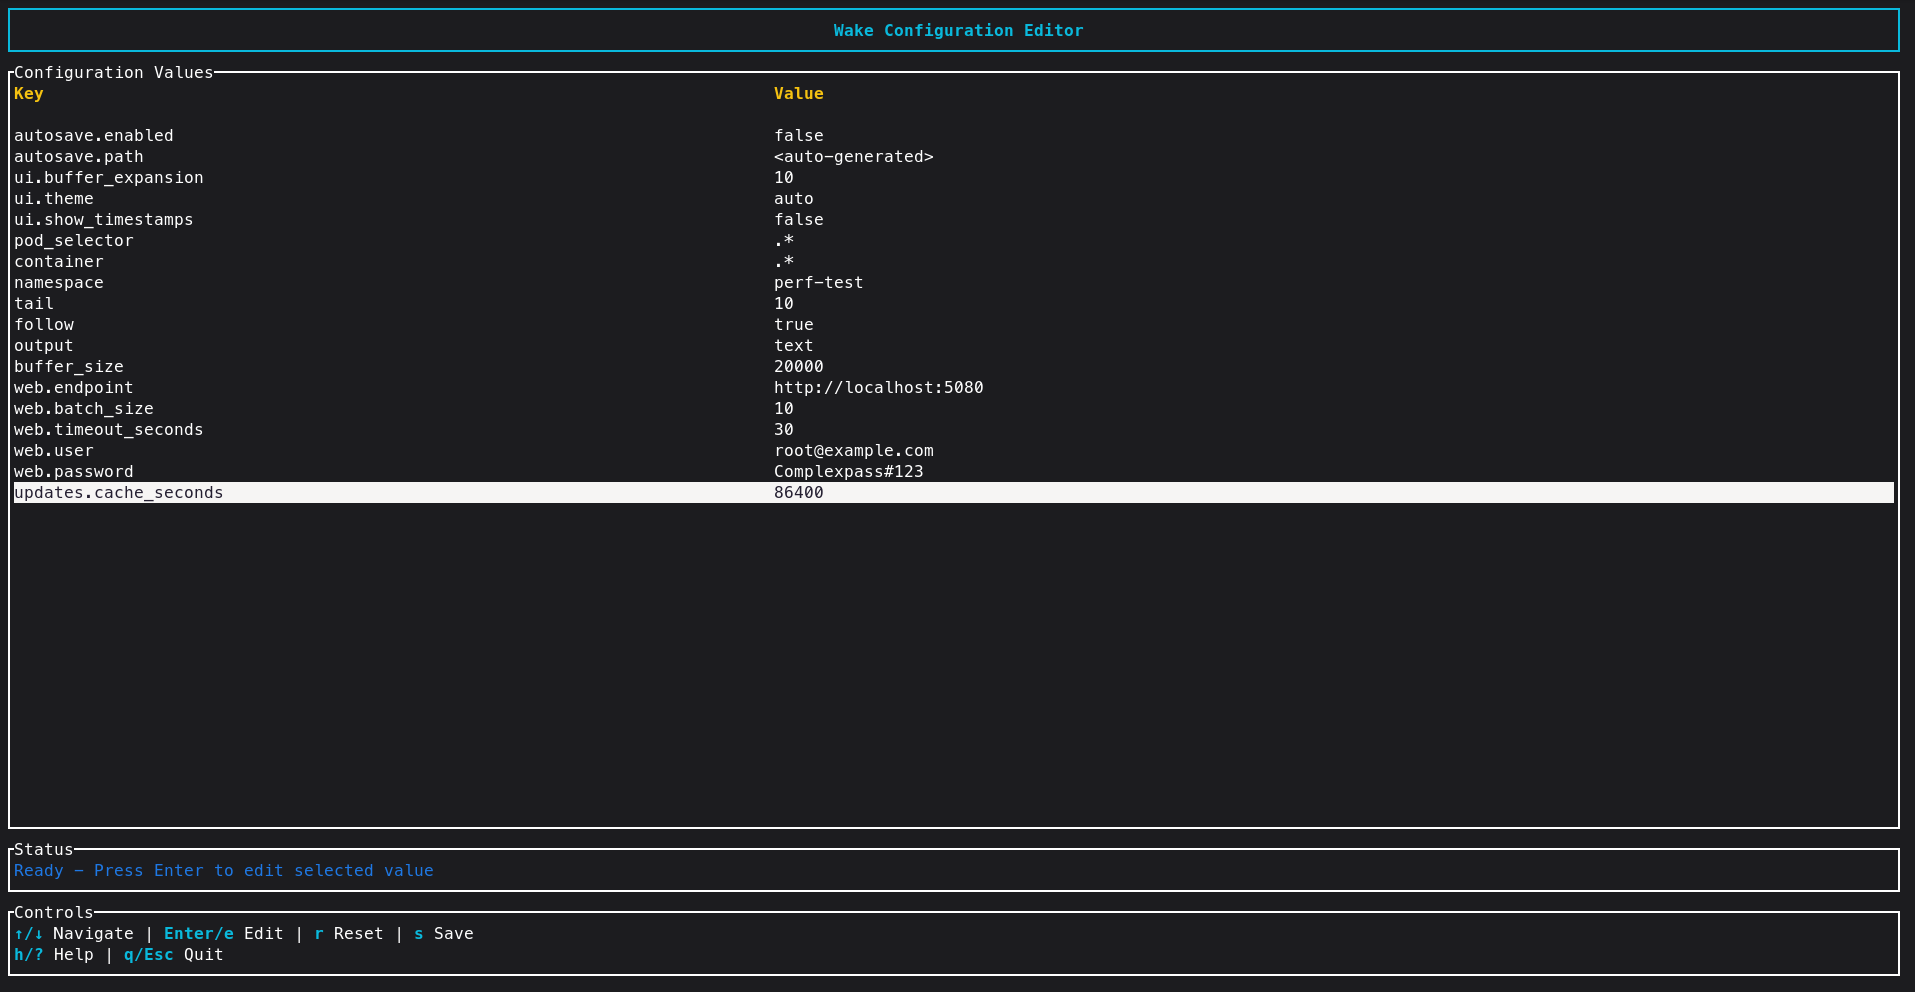The height and width of the screenshot is (992, 1915).
Task: Select the follow setting row
Action: pos(44,325)
